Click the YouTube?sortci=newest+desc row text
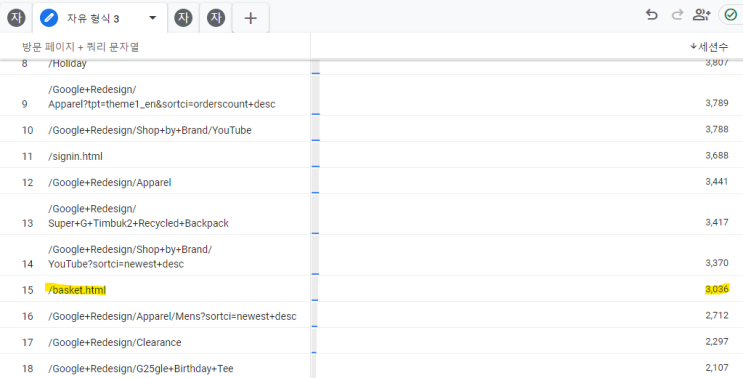 click(130, 257)
